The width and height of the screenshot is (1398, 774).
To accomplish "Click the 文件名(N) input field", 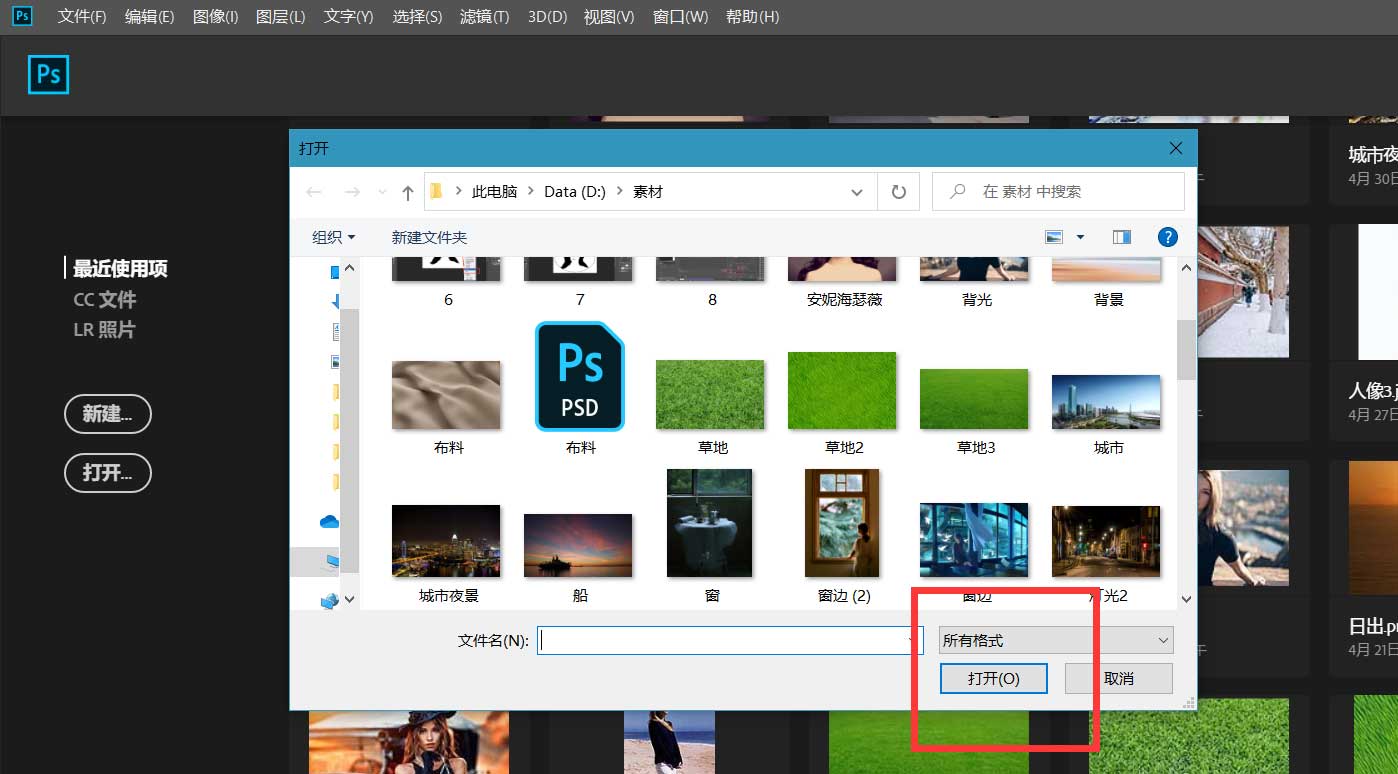I will pyautogui.click(x=730, y=641).
